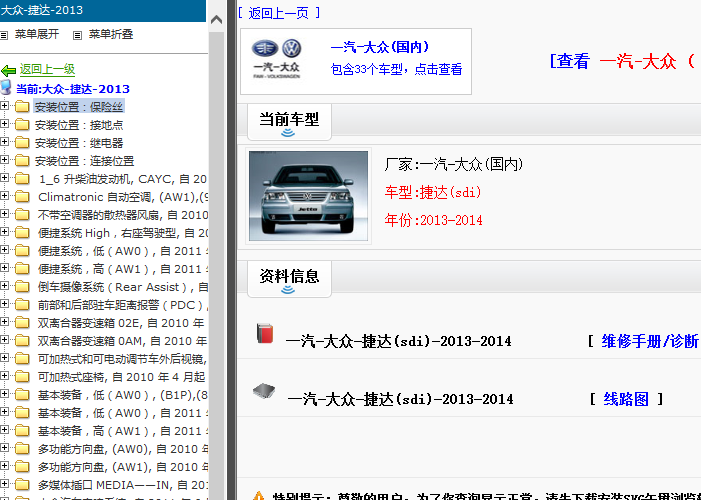Screen dimensions: 701x500
Task: Select the 菜单展开 menu option
Action: click(x=37, y=34)
